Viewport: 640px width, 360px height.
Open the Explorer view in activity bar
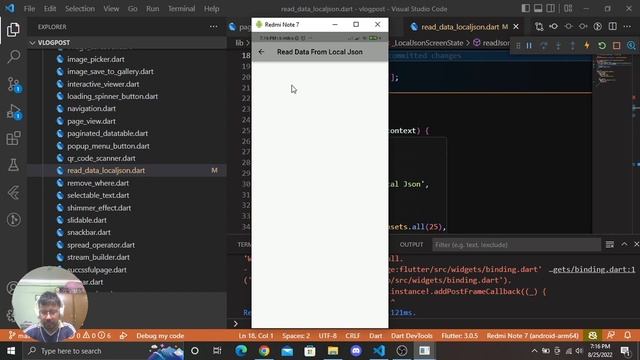(x=13, y=30)
